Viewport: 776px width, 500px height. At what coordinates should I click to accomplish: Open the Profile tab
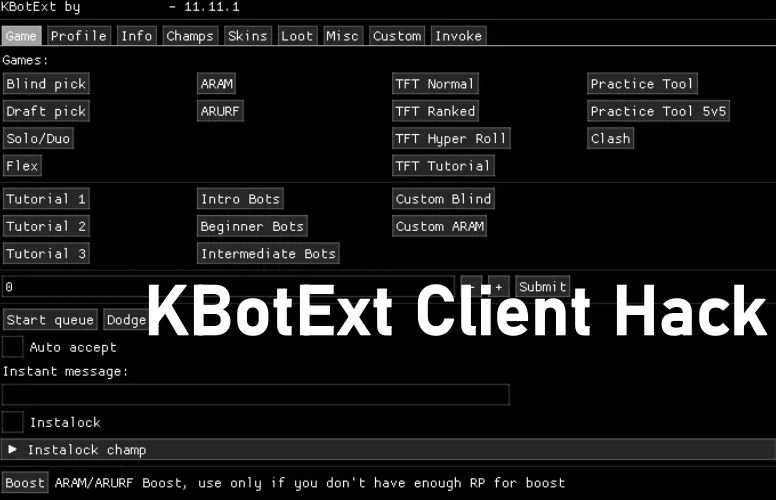[79, 36]
